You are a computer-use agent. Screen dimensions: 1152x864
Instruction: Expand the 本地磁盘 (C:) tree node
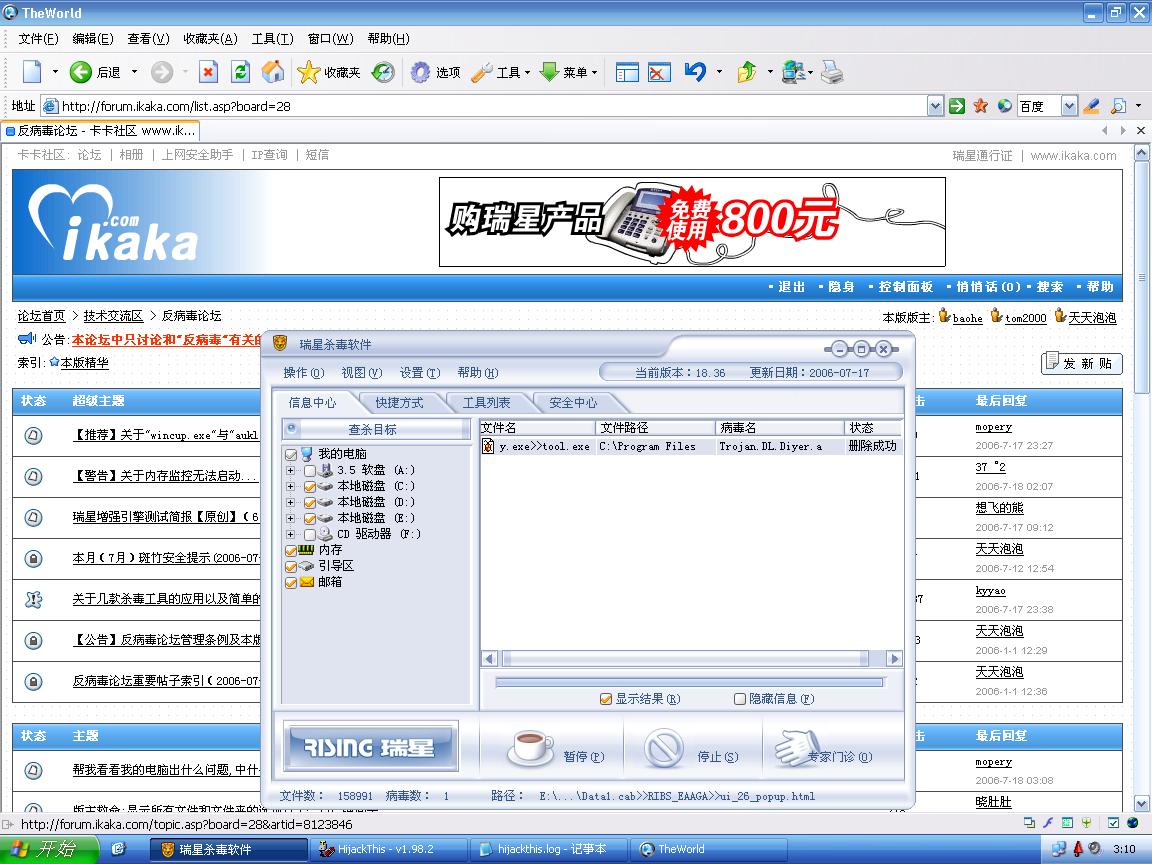290,486
